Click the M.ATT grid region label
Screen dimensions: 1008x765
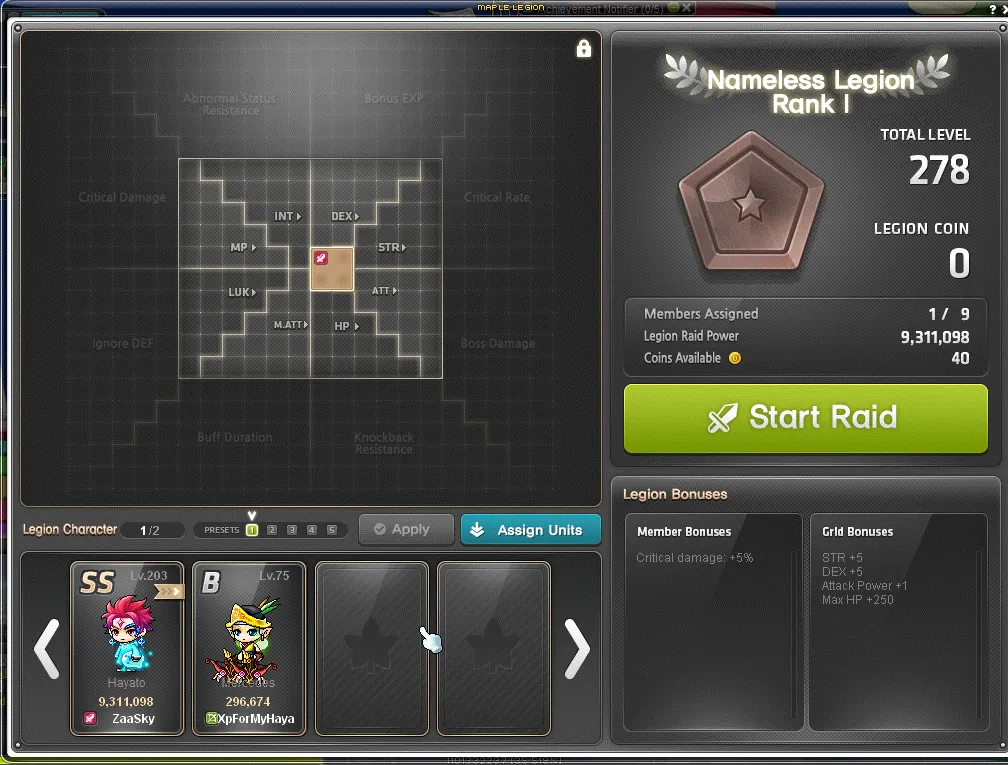click(291, 325)
